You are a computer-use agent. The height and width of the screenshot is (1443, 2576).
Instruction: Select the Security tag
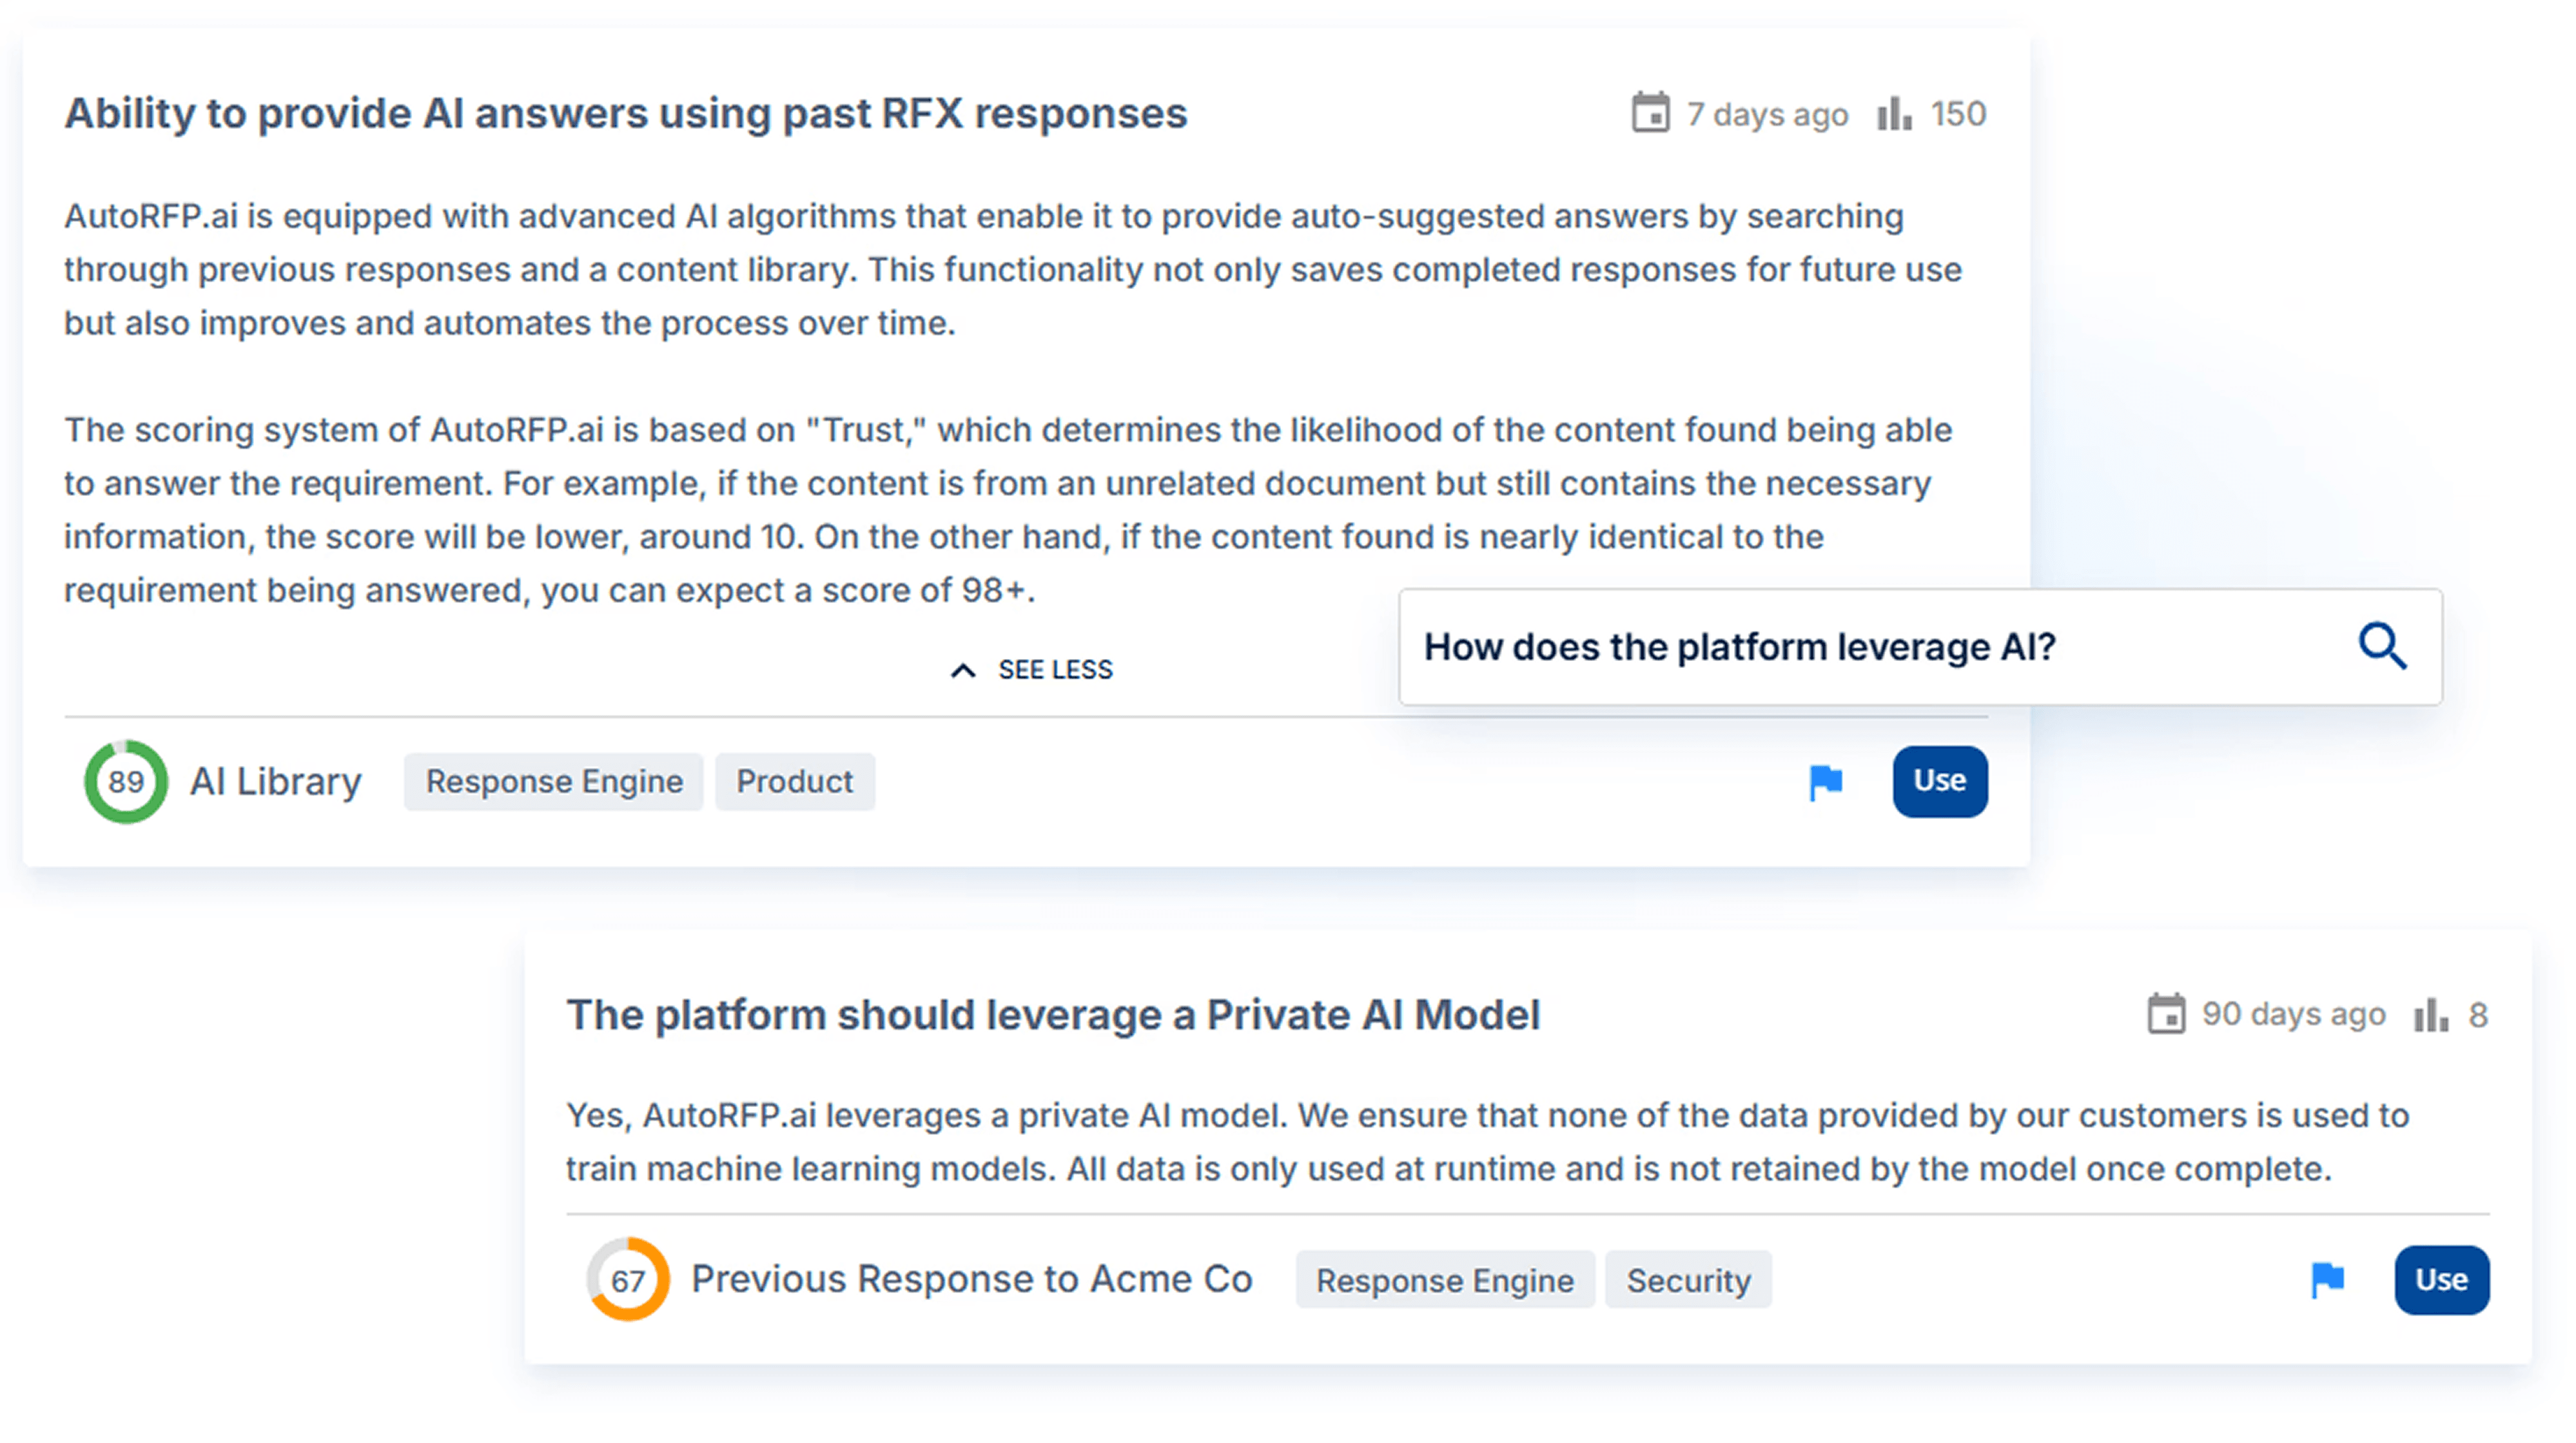[x=1688, y=1280]
